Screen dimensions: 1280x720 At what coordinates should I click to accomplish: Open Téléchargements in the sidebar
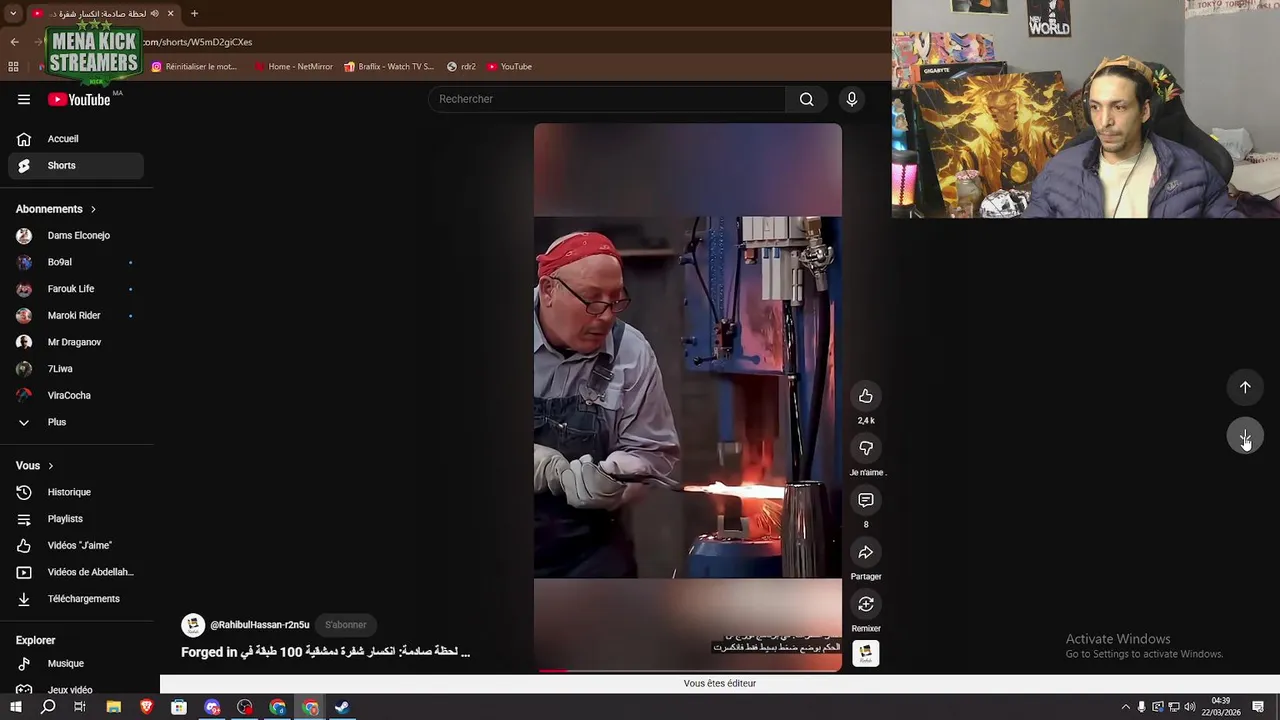pos(76,599)
